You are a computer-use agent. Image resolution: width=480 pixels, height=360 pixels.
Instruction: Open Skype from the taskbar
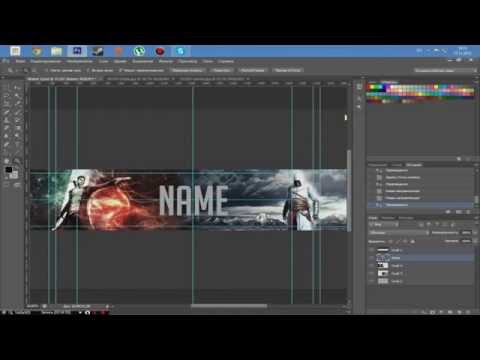tap(180, 51)
